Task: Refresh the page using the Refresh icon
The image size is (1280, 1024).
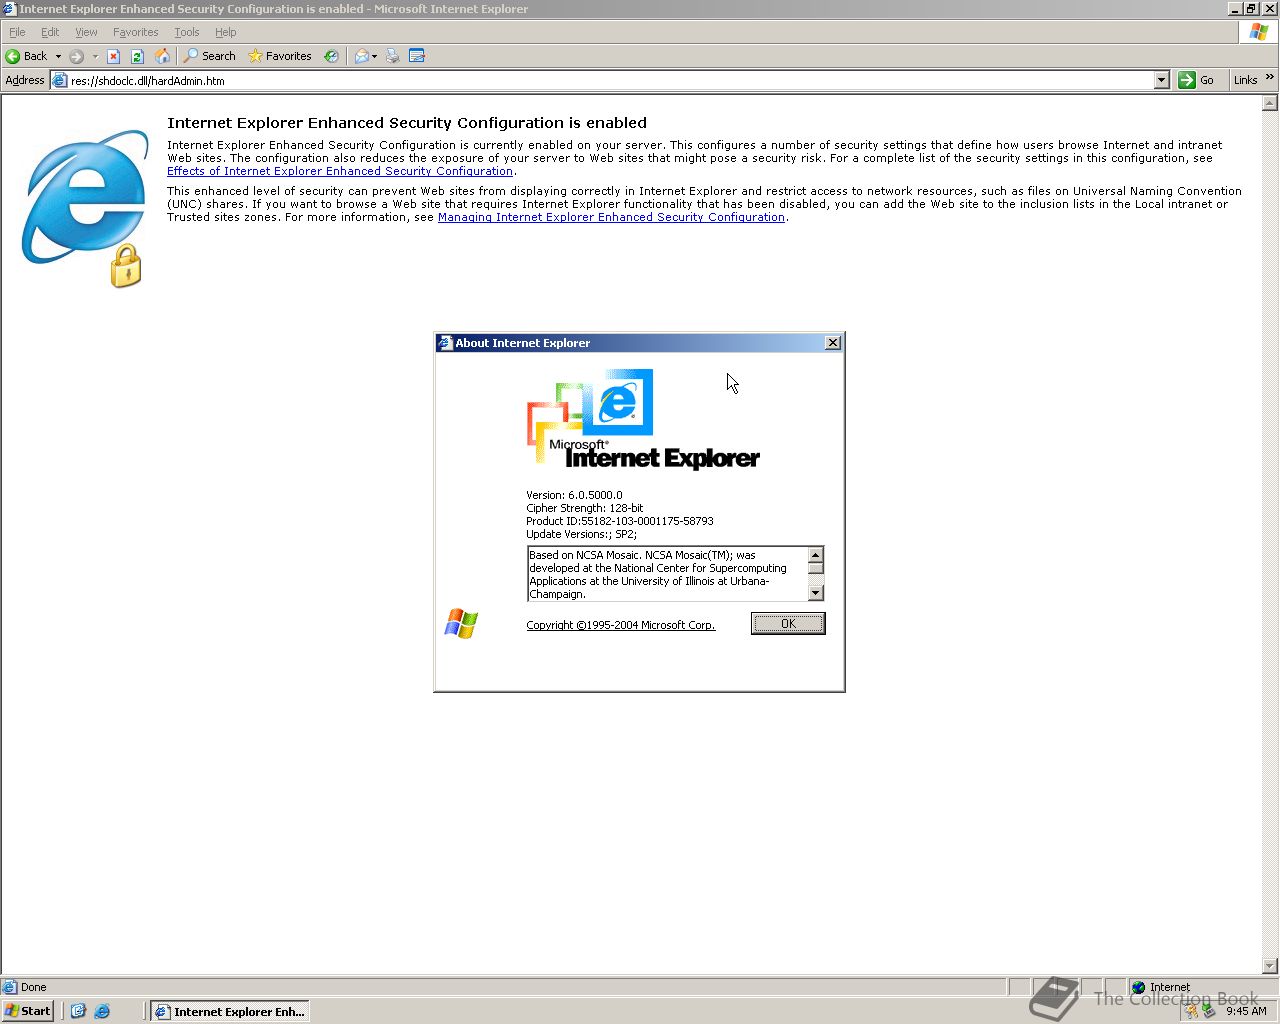Action: [x=137, y=56]
